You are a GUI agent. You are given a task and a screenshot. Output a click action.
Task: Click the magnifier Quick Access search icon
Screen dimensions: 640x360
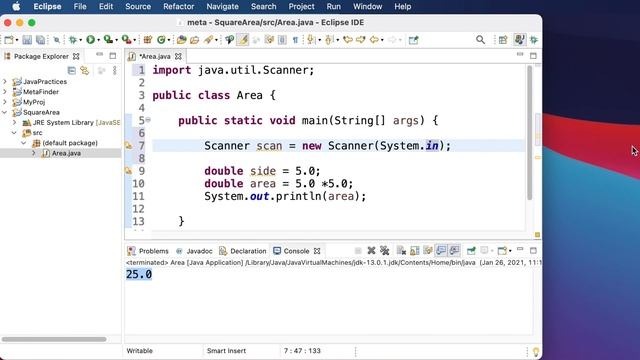480,40
